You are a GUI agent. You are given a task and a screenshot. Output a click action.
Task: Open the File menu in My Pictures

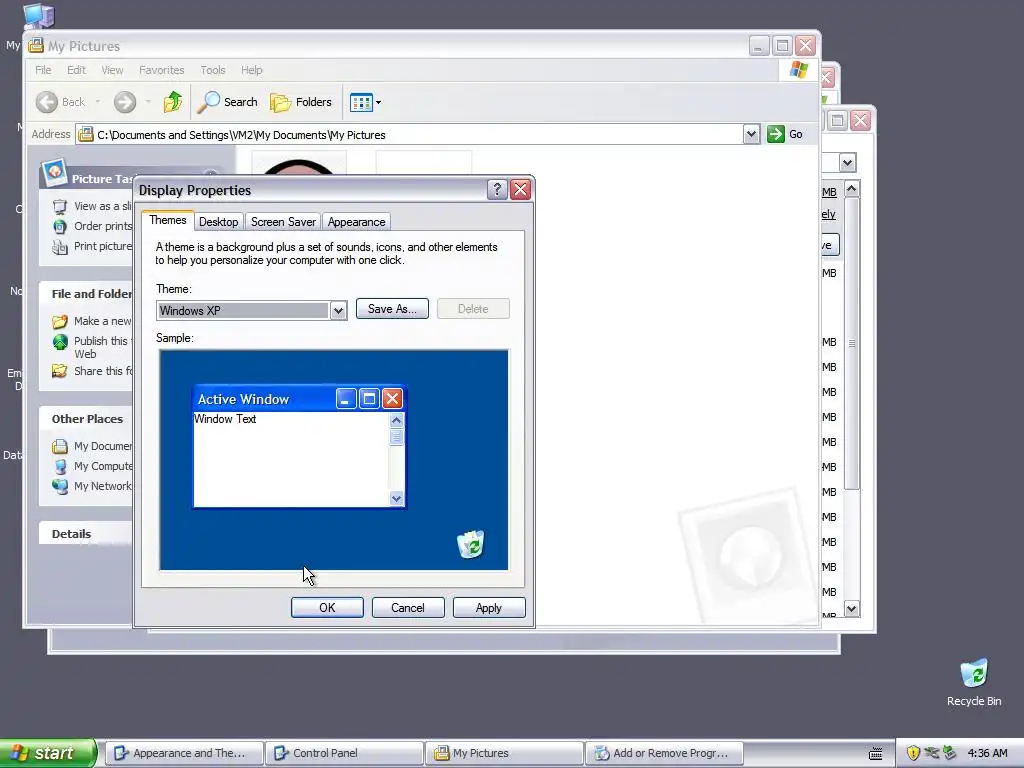(x=43, y=70)
